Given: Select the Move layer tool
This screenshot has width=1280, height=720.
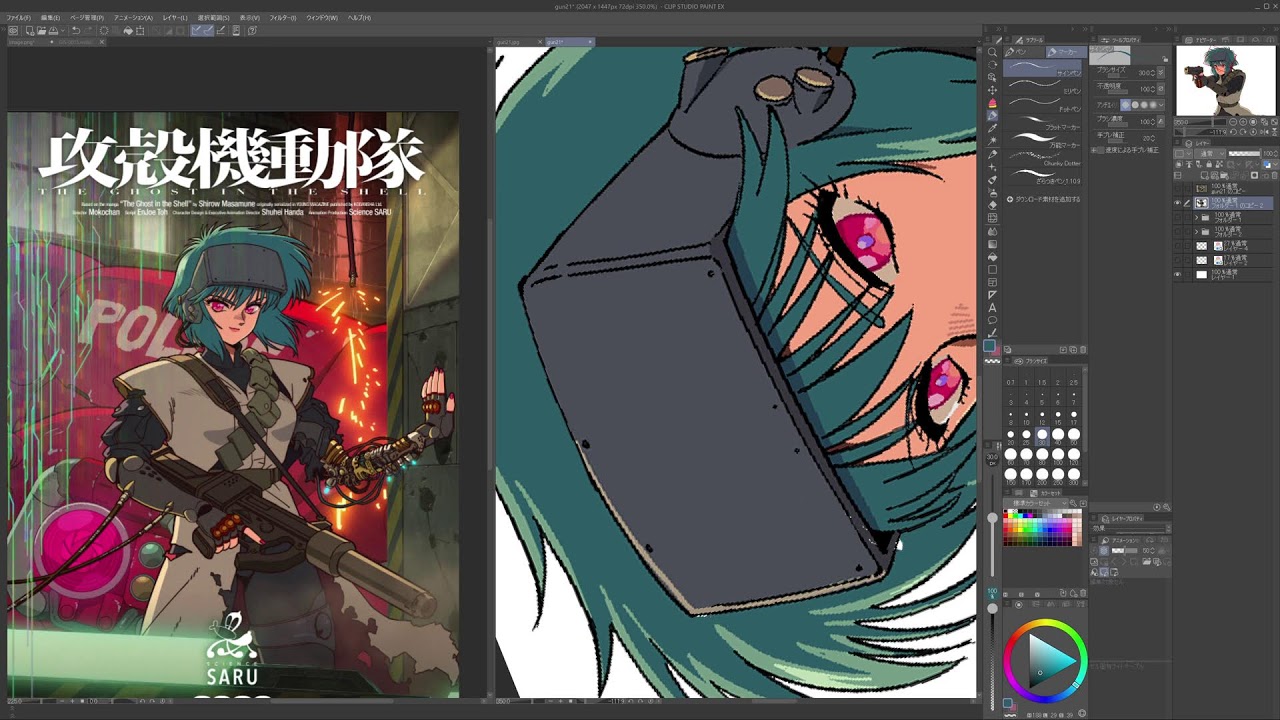Looking at the screenshot, I should point(992,90).
